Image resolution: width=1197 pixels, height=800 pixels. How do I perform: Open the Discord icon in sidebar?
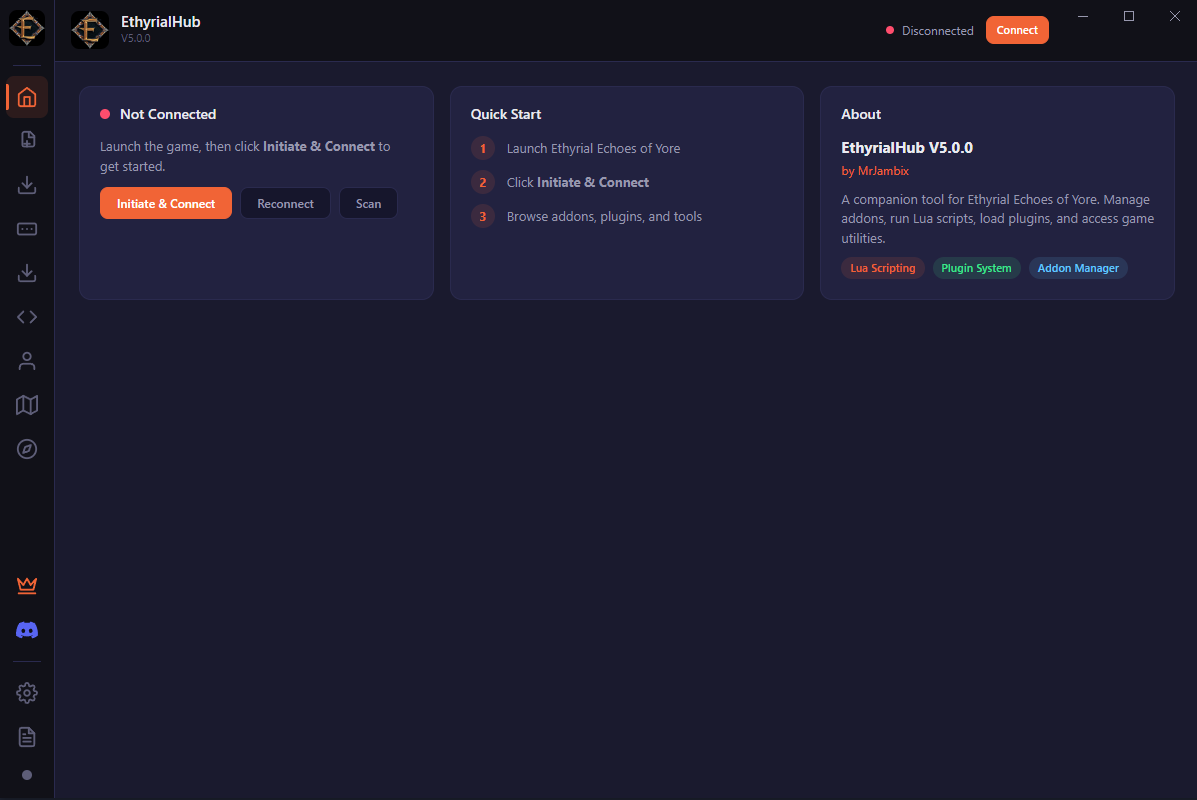pos(27,630)
